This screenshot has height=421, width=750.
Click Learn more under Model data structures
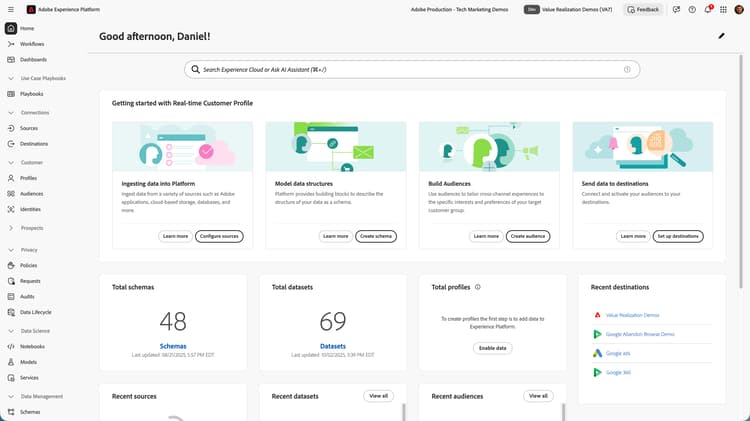[x=336, y=236]
